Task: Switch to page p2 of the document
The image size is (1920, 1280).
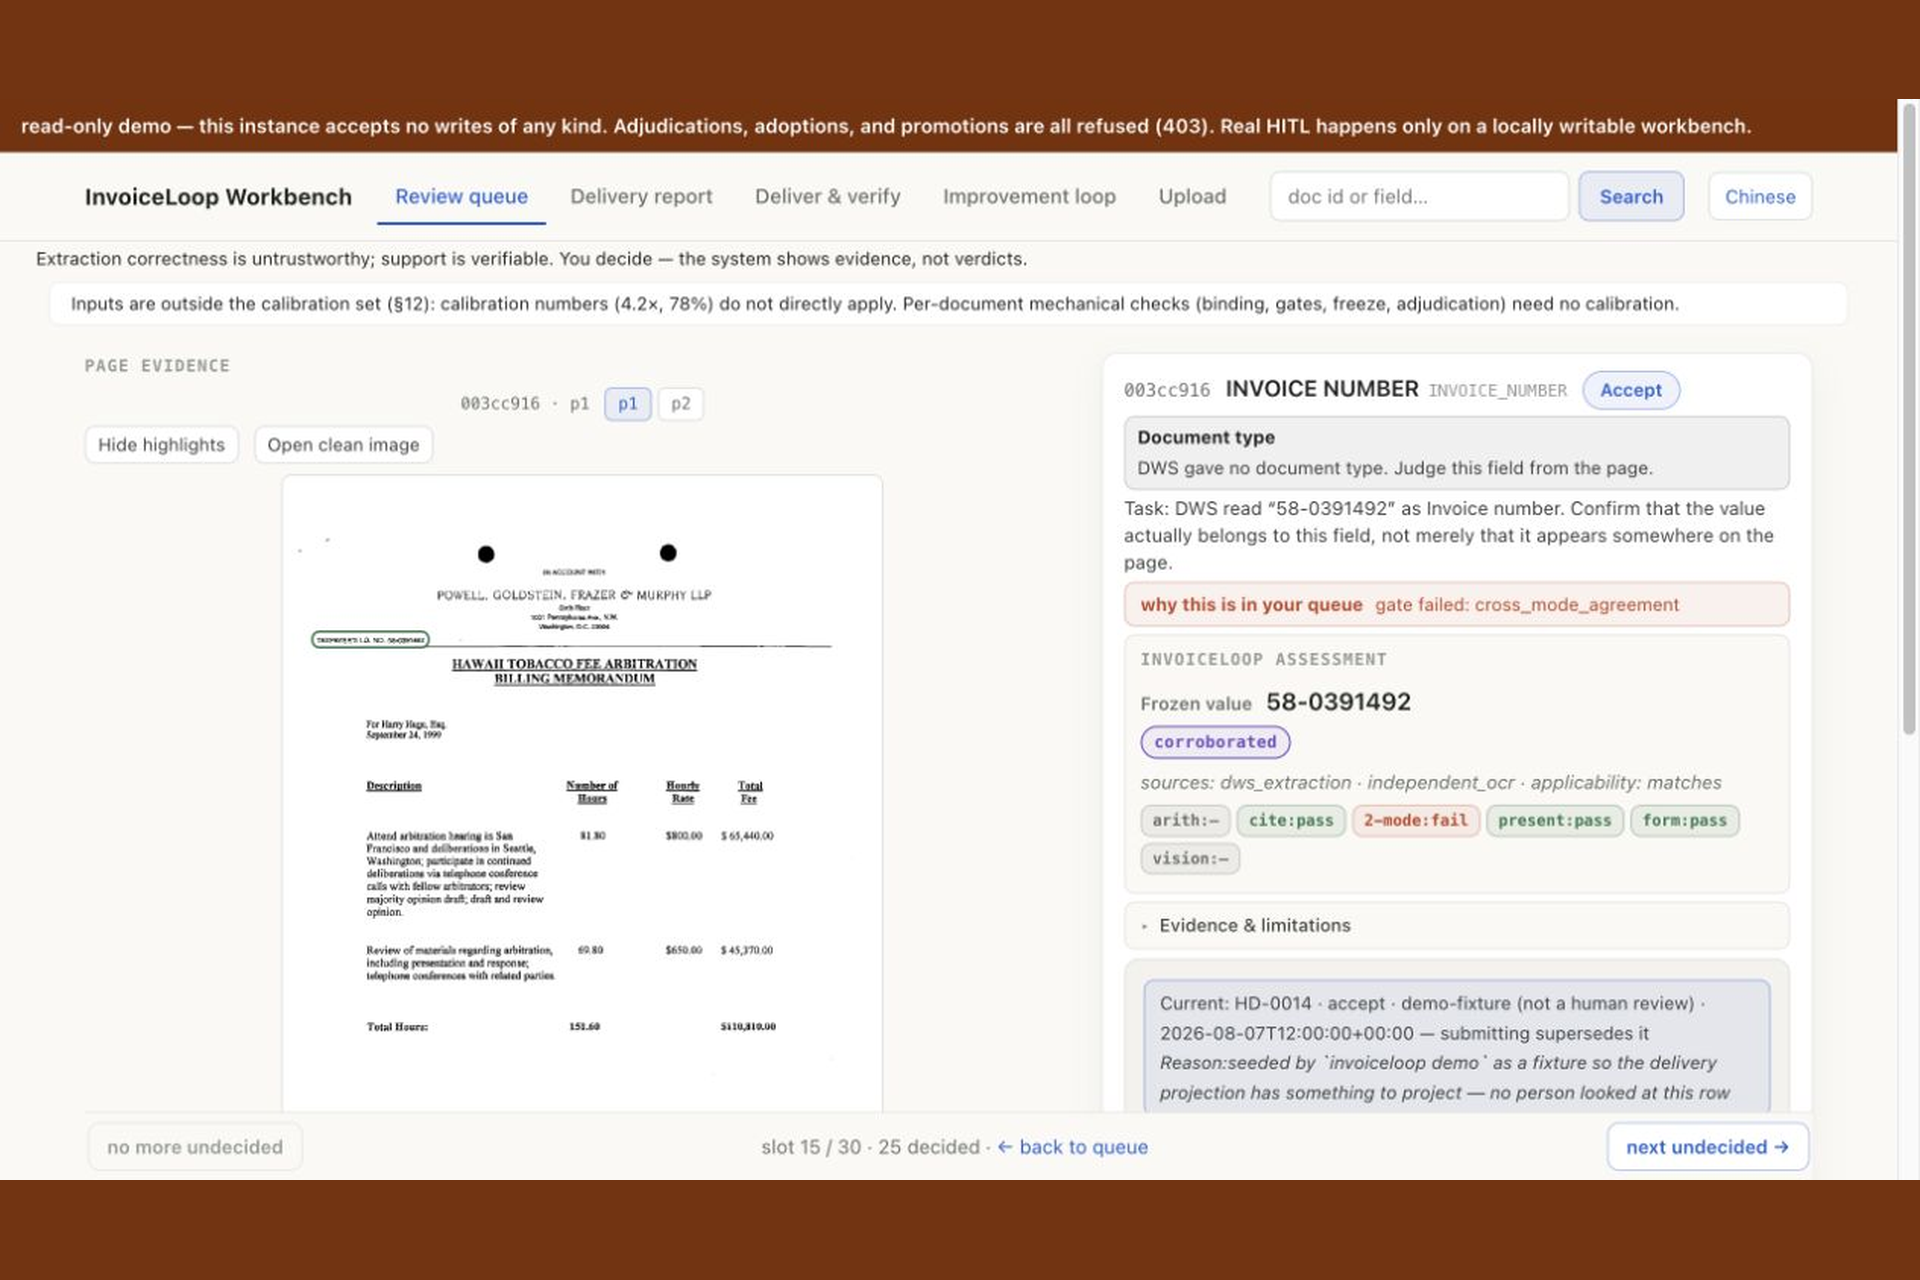Action: pyautogui.click(x=680, y=404)
